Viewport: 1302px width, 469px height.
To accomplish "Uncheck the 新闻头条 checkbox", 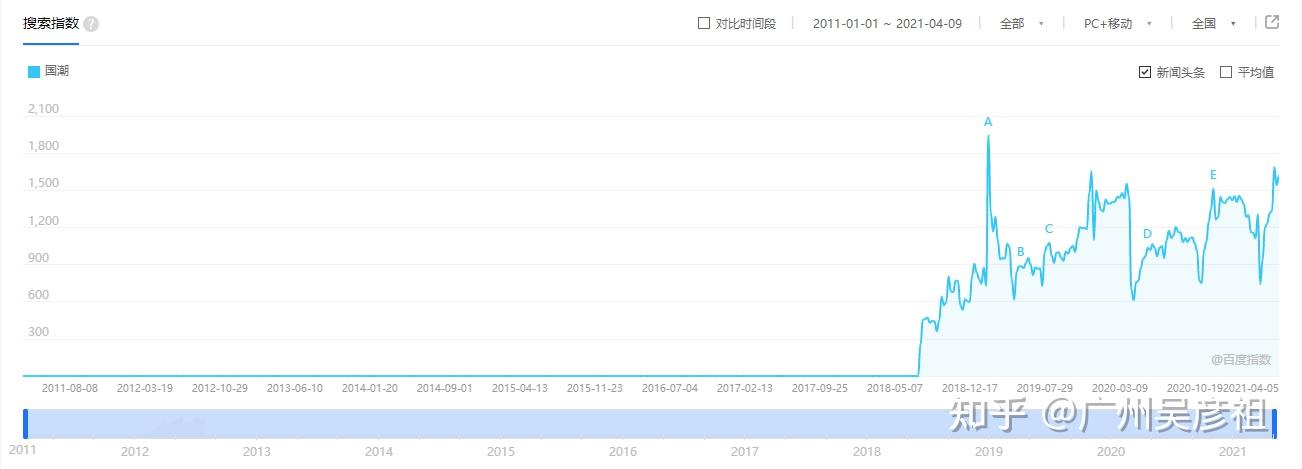I will coord(1145,72).
